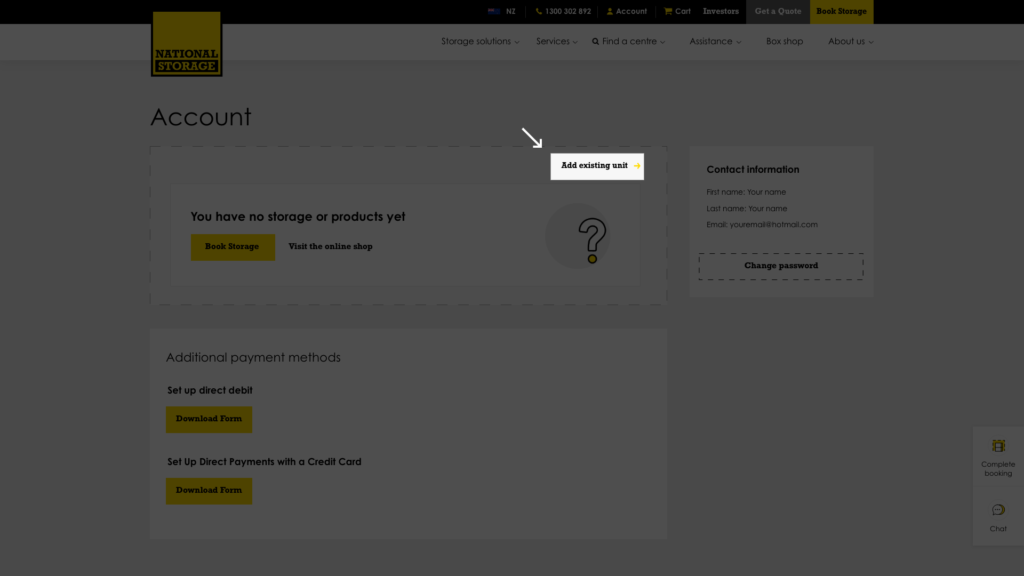Select the email youremail@hotmail.com text
The image size is (1024, 576).
pyautogui.click(x=773, y=225)
